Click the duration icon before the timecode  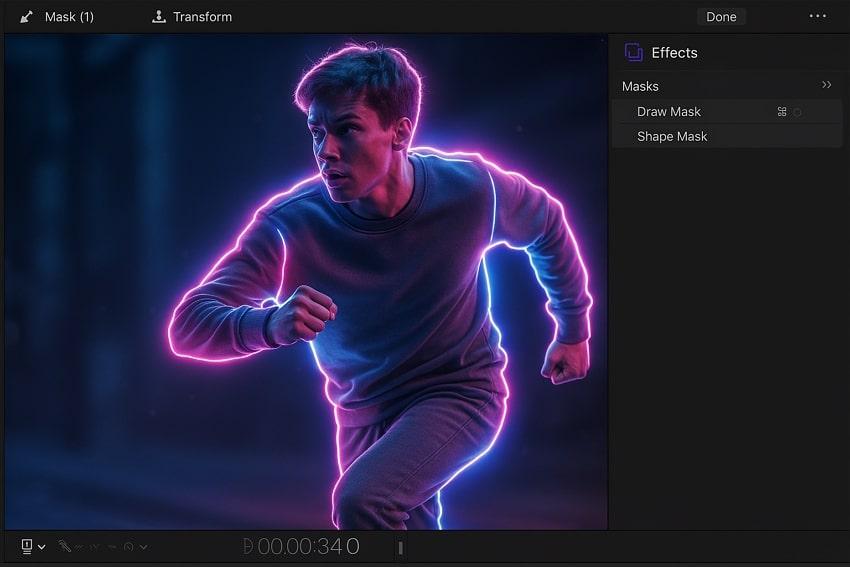[248, 546]
